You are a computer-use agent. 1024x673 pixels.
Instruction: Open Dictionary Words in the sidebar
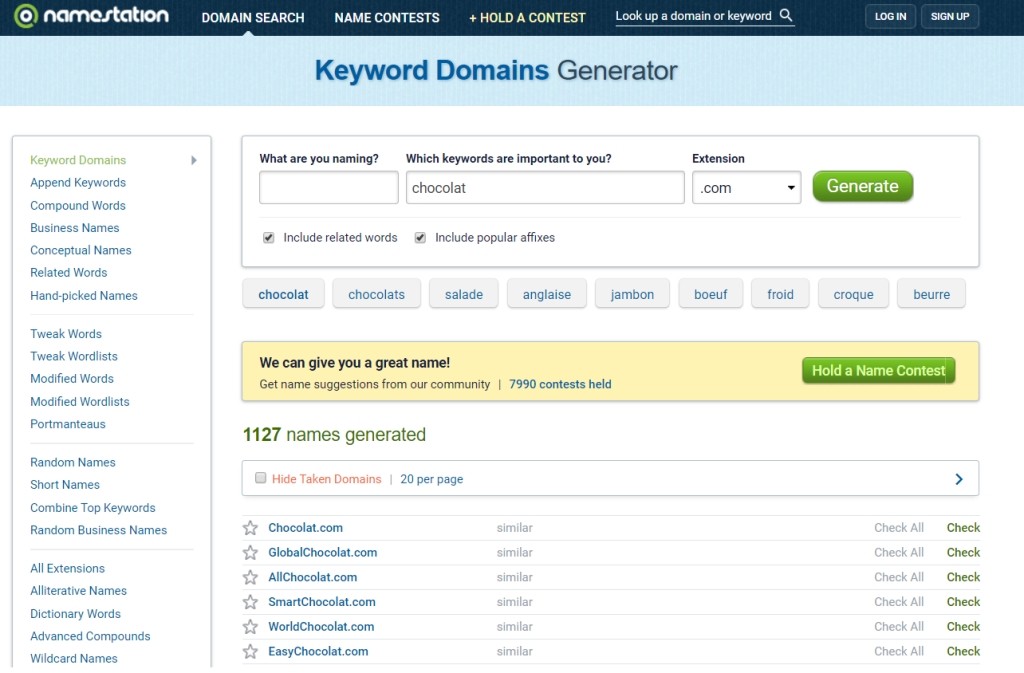tap(75, 614)
